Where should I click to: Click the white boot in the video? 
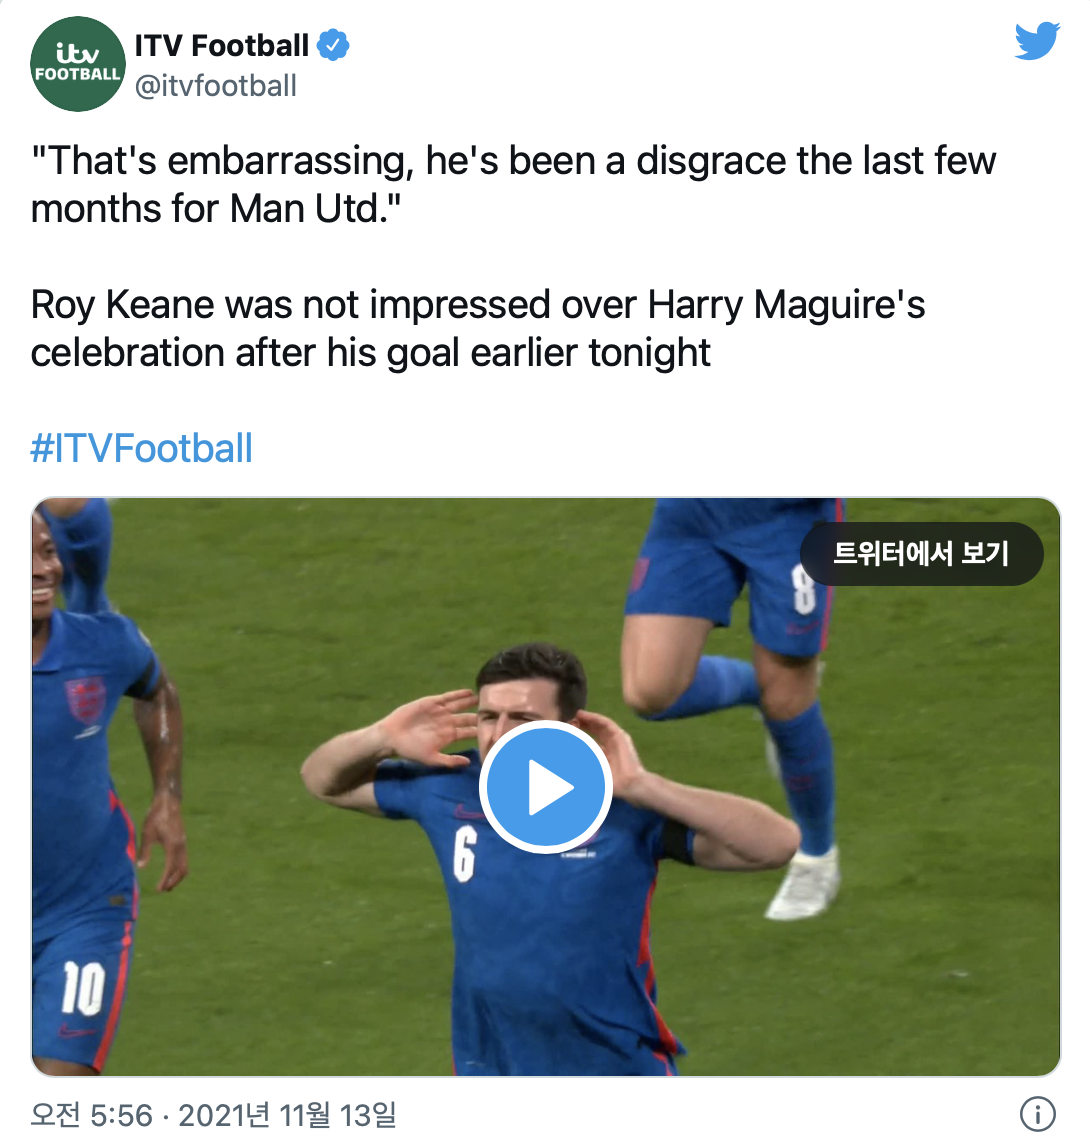[803, 886]
